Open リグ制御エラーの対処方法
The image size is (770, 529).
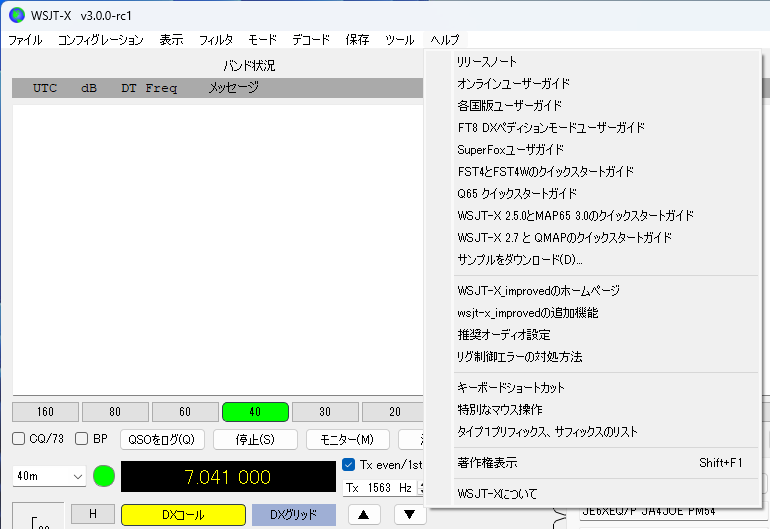point(593,357)
